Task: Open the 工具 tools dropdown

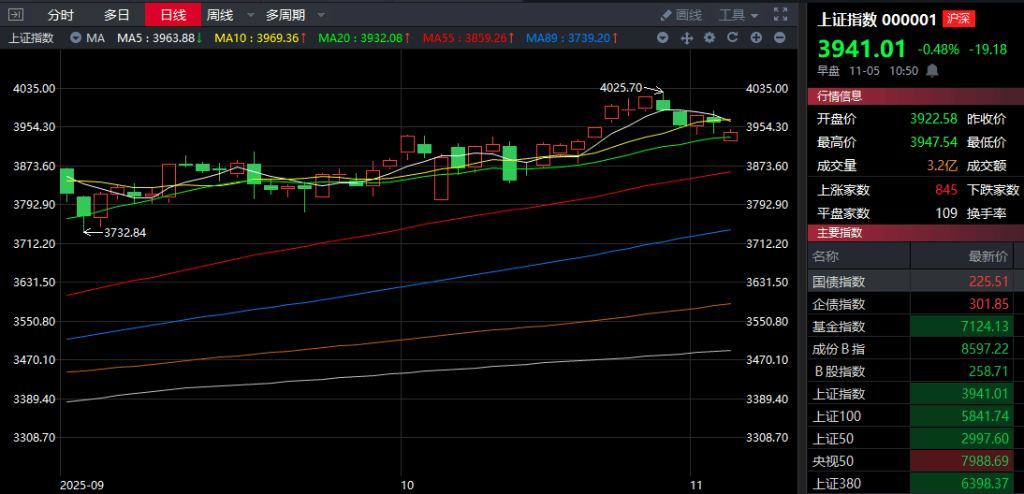Action: [x=740, y=15]
